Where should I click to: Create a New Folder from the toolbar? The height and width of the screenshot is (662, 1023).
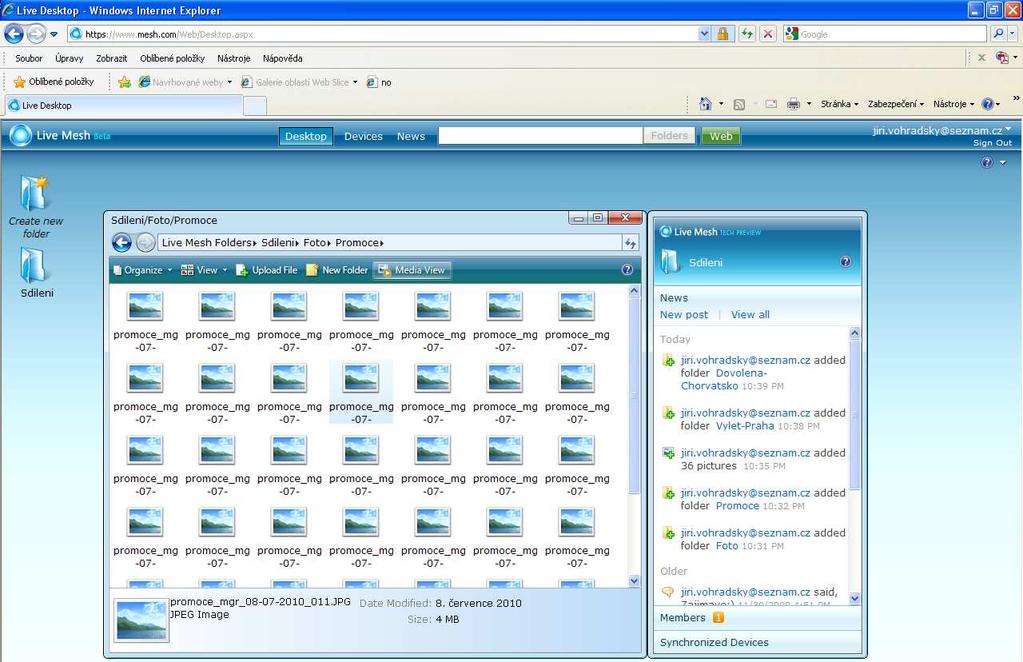(337, 270)
